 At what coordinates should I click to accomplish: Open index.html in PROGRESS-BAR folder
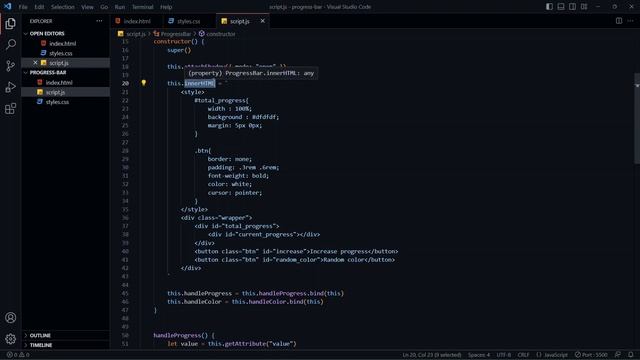(x=65, y=82)
